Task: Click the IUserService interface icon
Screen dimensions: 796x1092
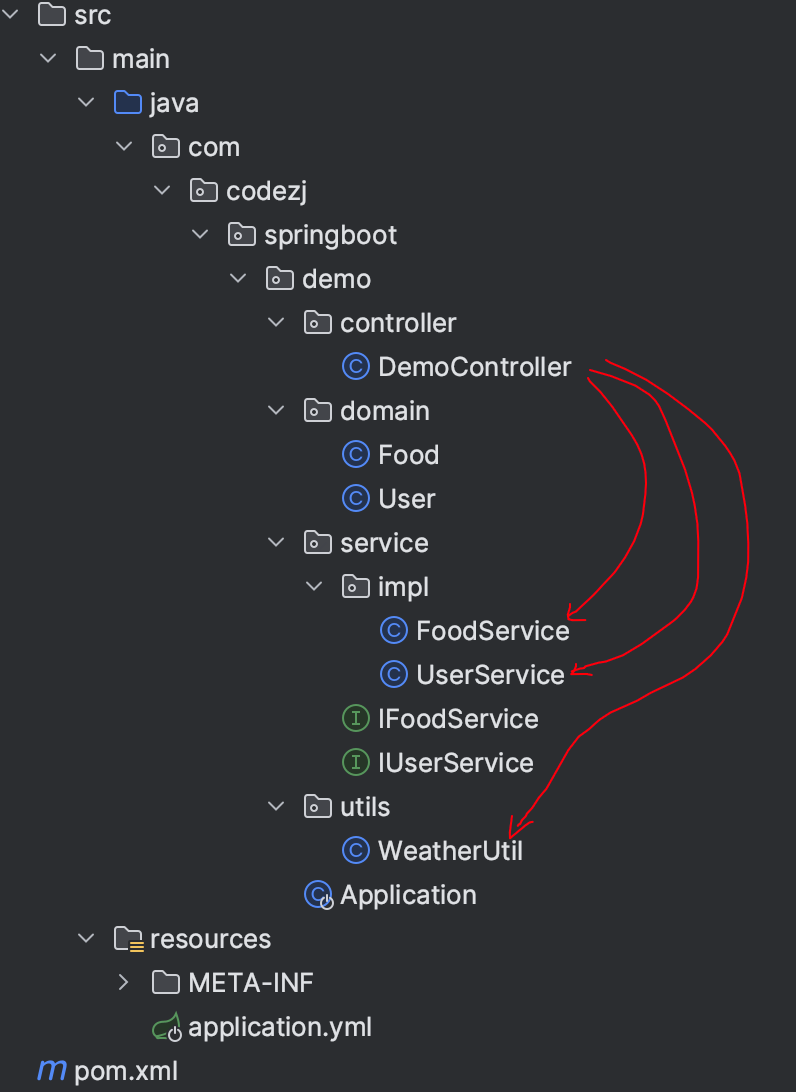Action: [356, 762]
